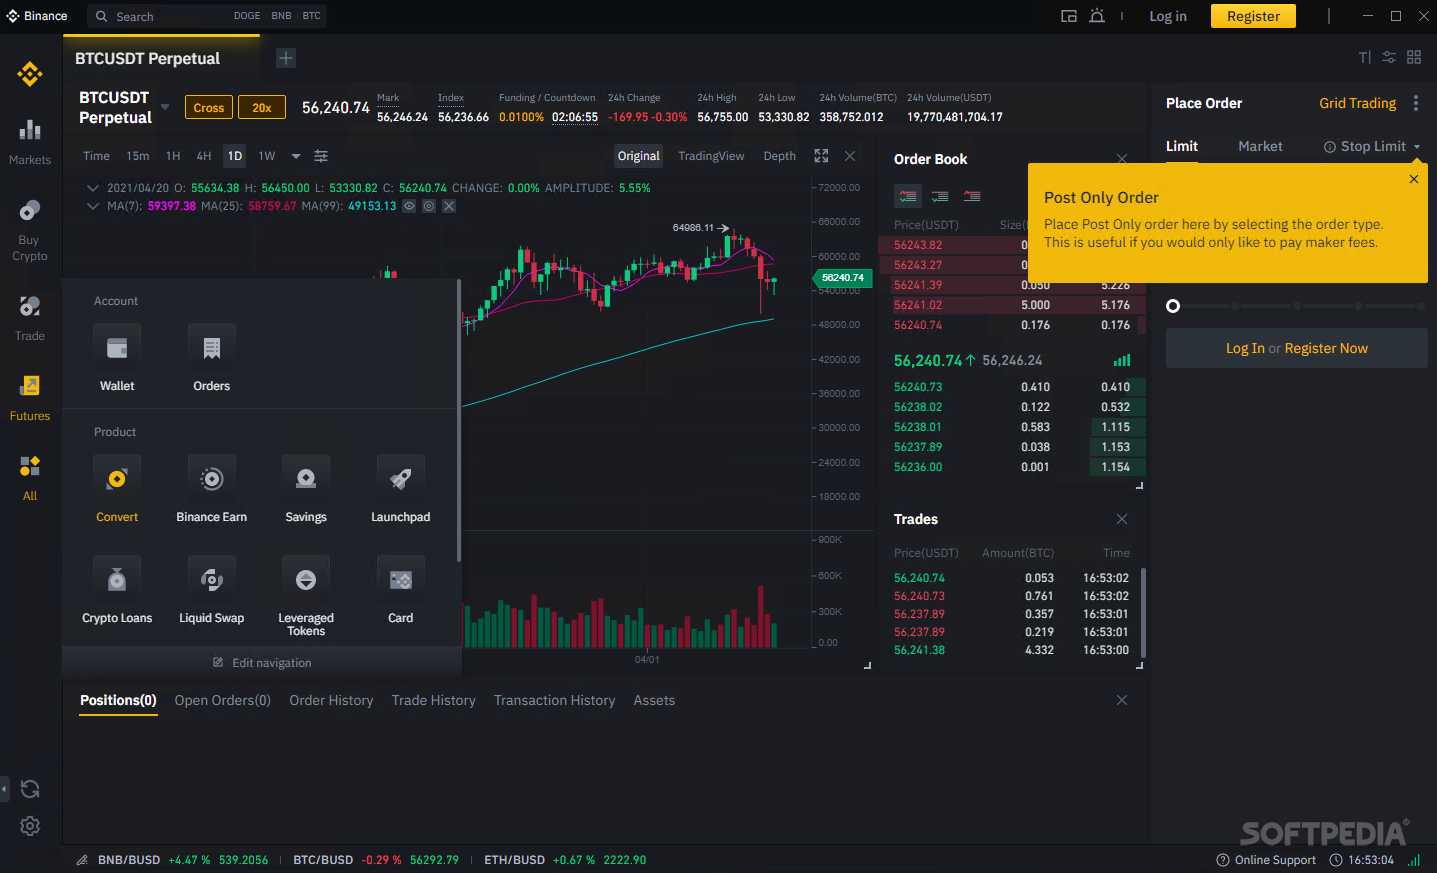Click the All sidebar icon
1437x873 pixels.
30,477
